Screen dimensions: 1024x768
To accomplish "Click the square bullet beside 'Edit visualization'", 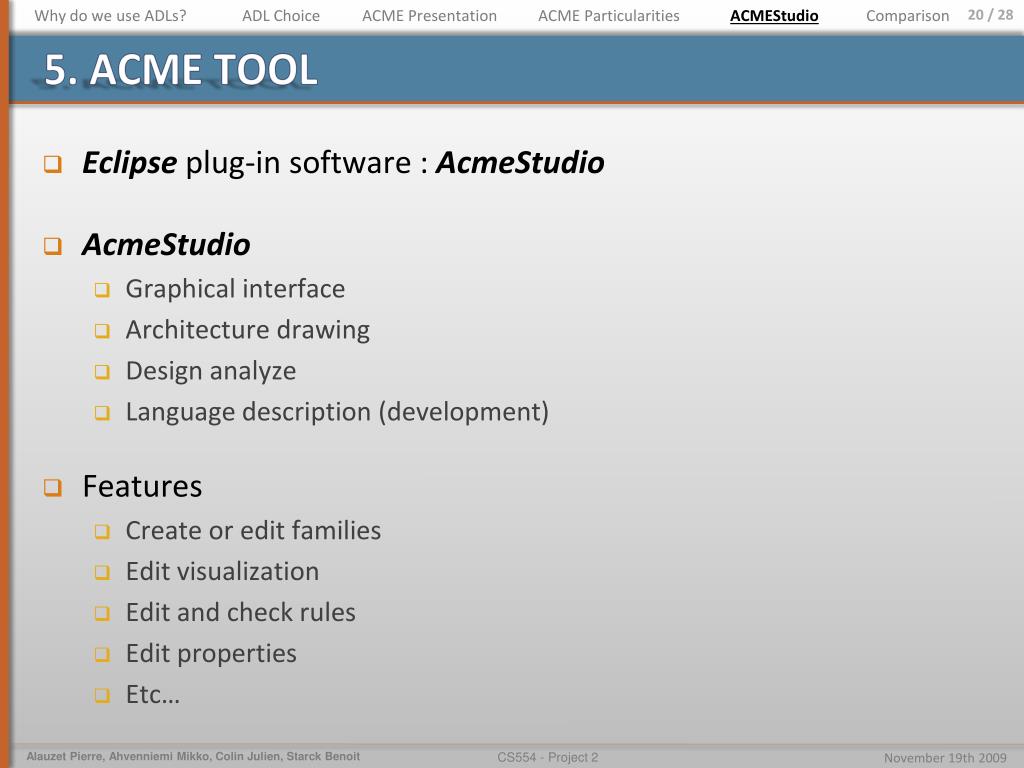I will pyautogui.click(x=102, y=572).
